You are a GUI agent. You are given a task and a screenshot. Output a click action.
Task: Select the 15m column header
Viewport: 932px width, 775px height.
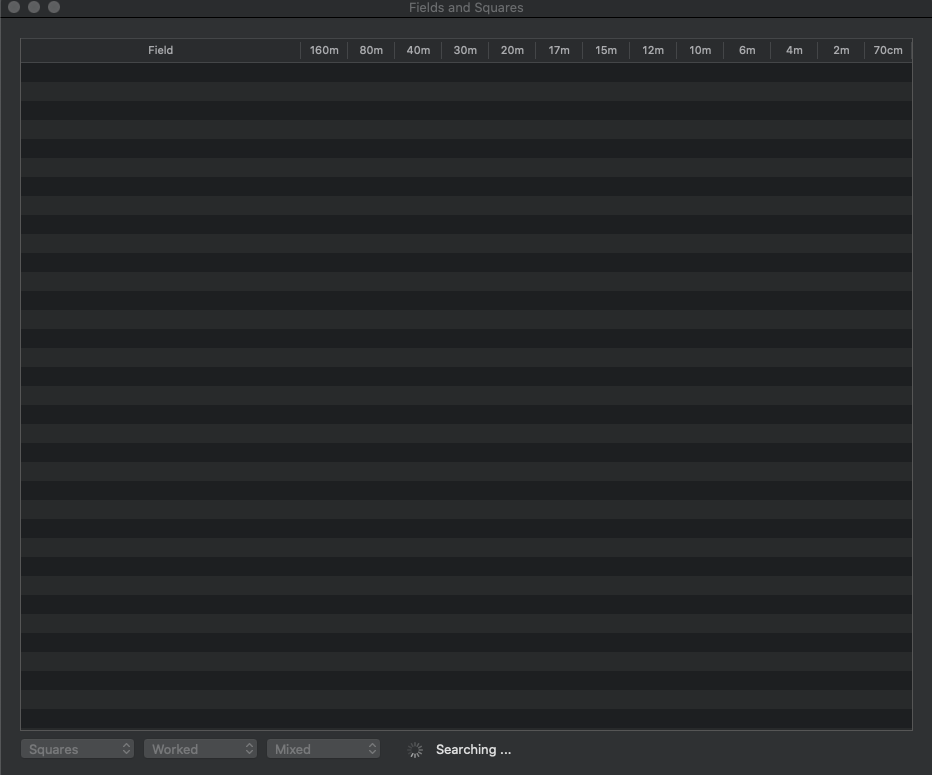click(606, 50)
